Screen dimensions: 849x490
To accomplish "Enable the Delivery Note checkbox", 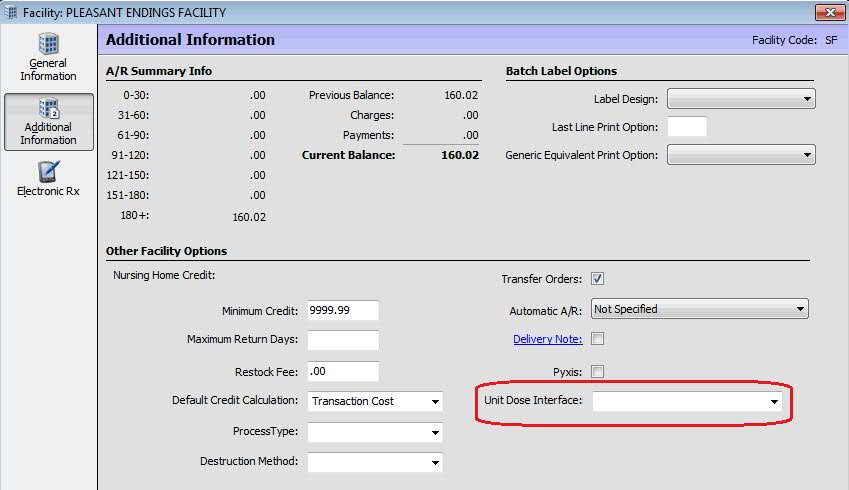I will 597,339.
